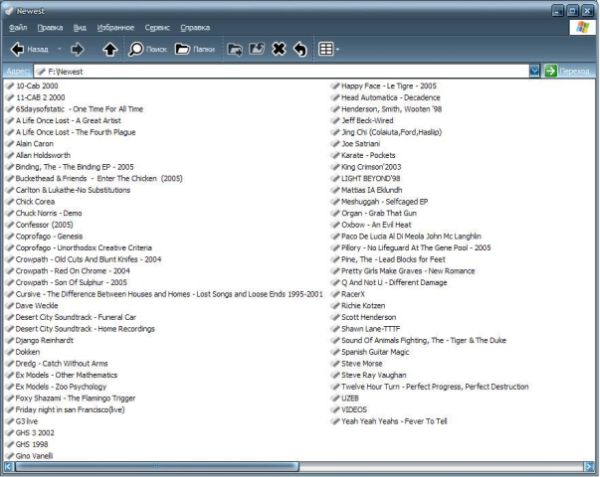Select the VIDEOS folder icon

pyautogui.click(x=336, y=409)
